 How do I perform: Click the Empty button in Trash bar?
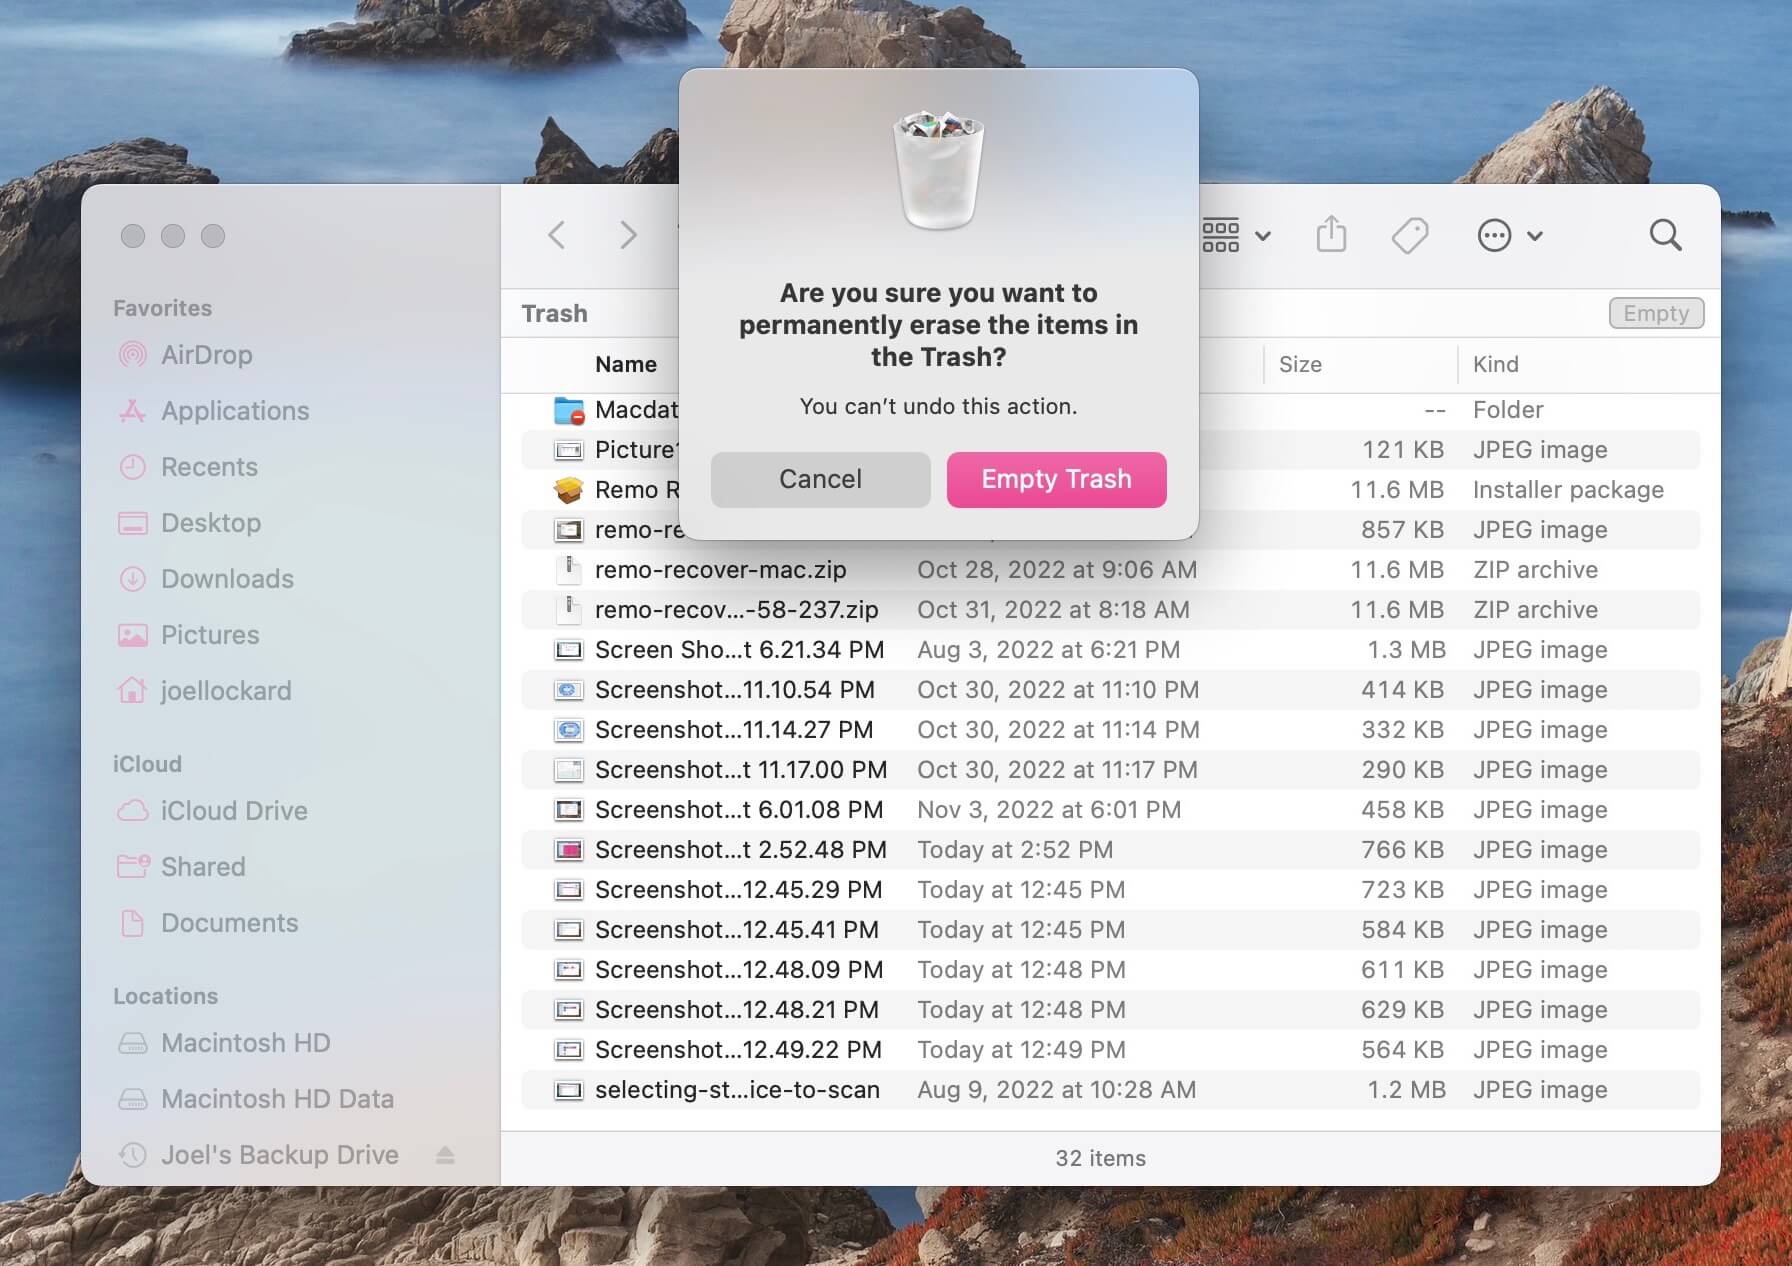coord(1656,313)
